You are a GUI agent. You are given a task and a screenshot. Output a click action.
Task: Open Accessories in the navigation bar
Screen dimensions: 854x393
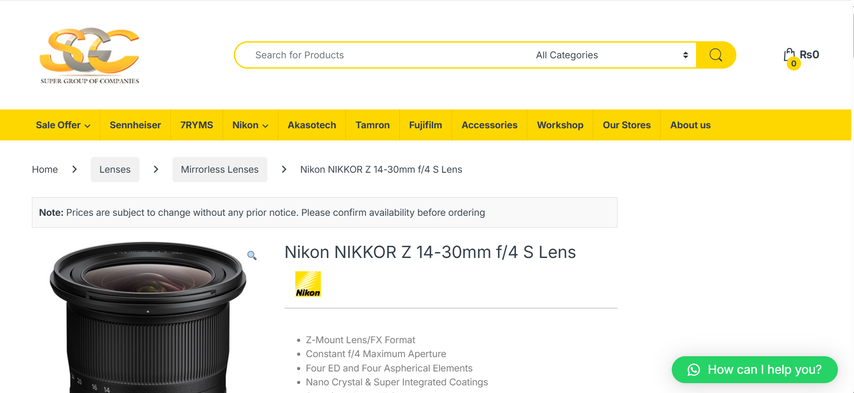(489, 125)
